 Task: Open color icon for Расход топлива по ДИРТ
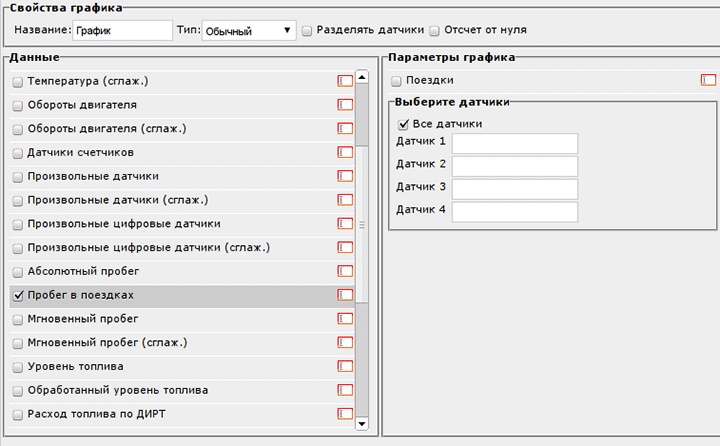pos(345,414)
